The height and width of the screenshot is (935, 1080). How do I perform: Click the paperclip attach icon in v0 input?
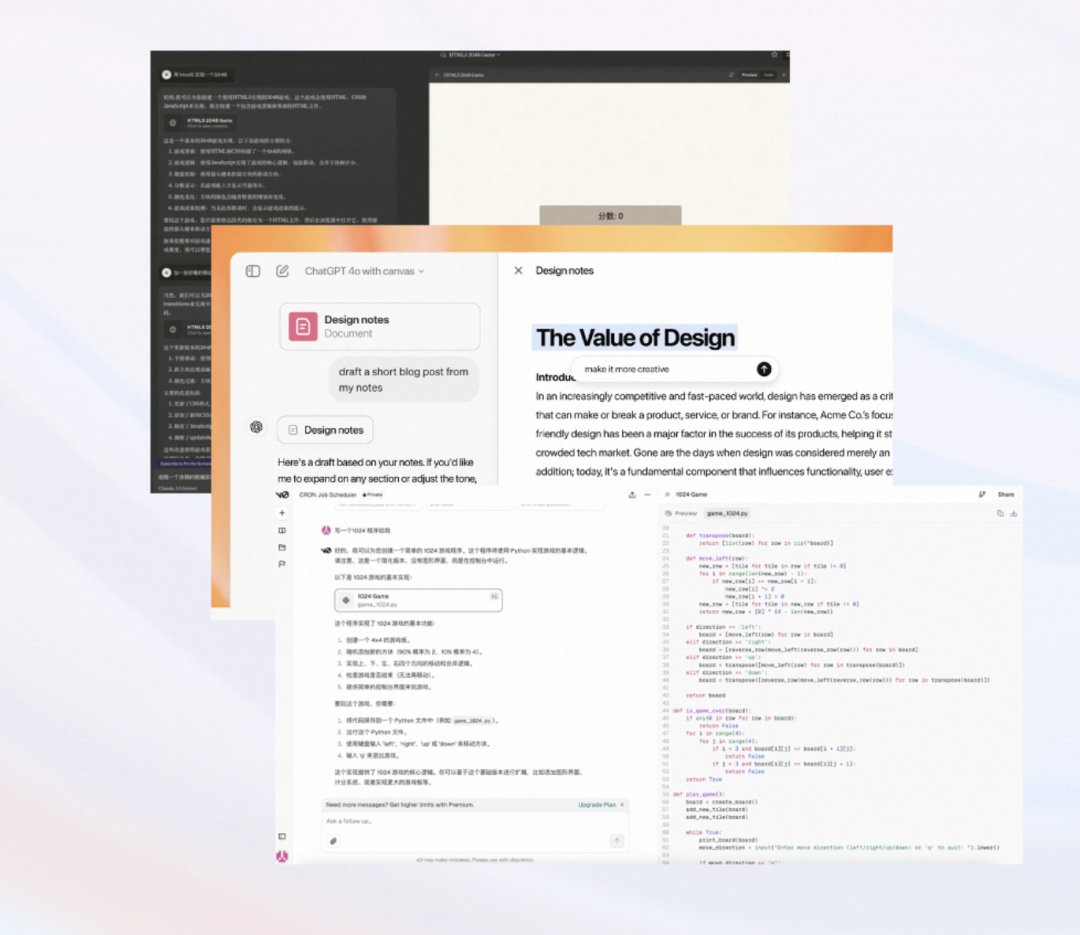pyautogui.click(x=333, y=841)
